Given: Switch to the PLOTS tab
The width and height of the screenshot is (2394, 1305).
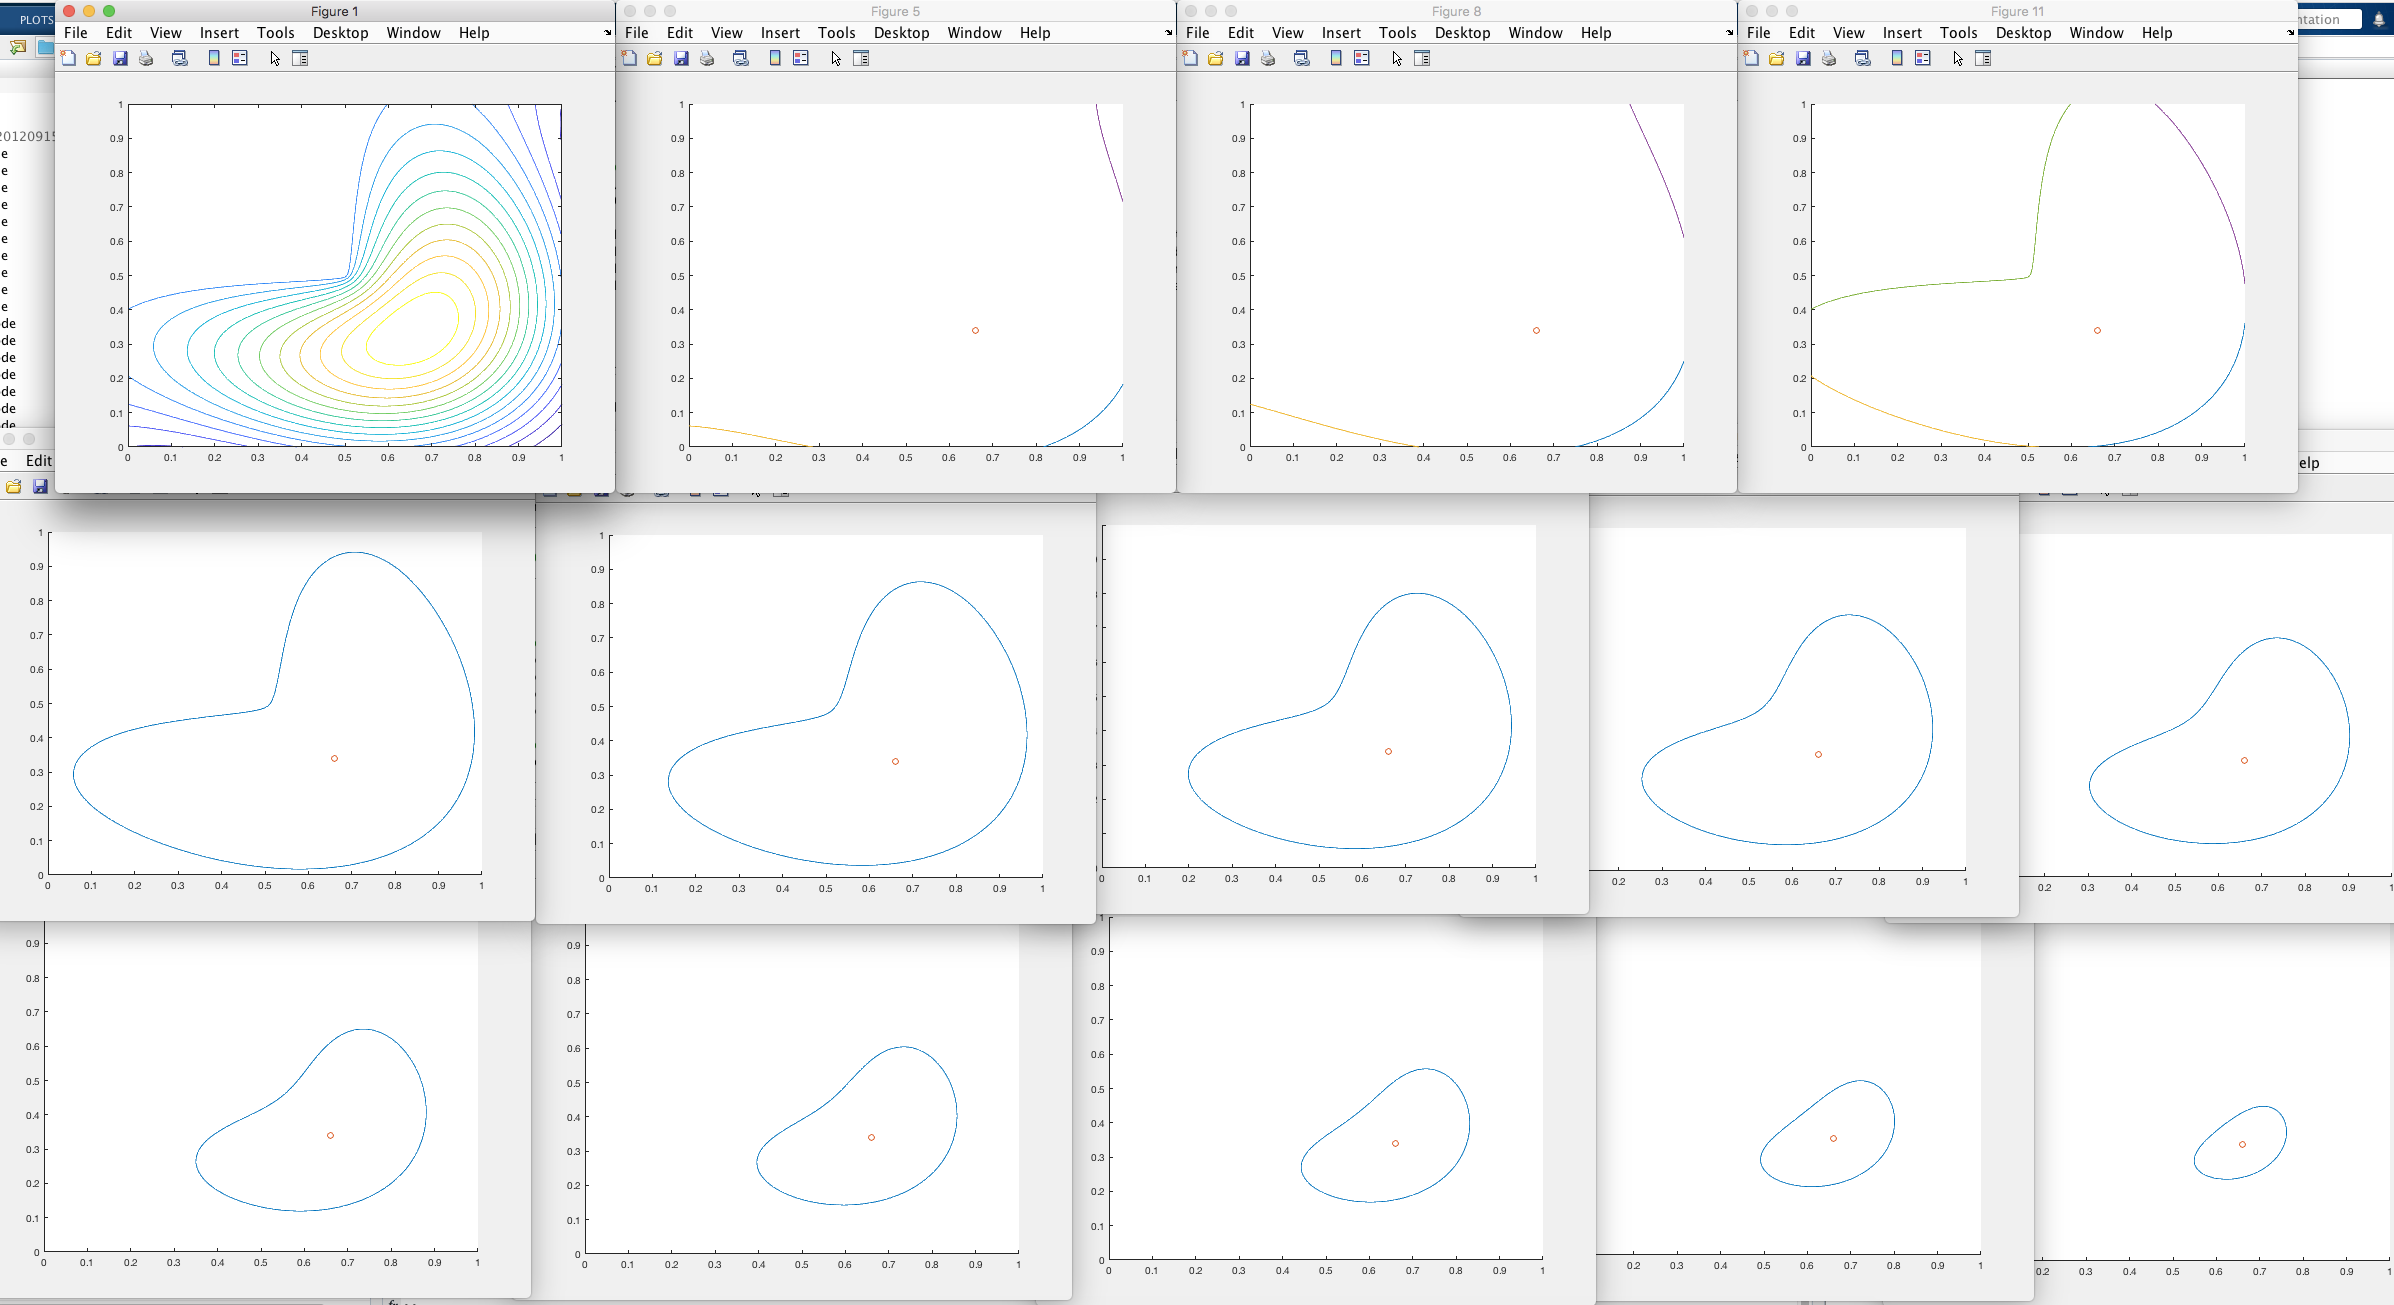Looking at the screenshot, I should coord(36,19).
